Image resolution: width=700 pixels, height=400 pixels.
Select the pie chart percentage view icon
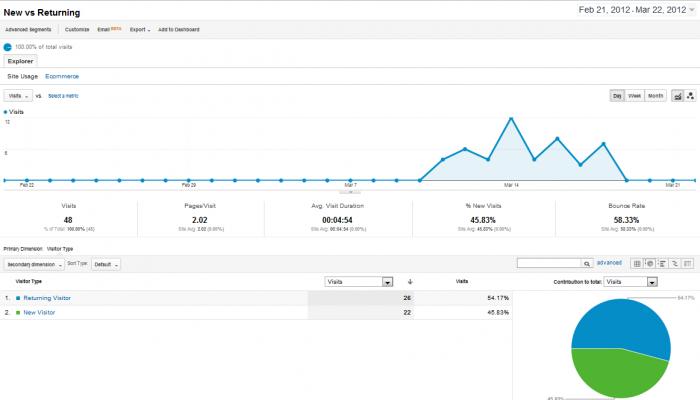(650, 264)
